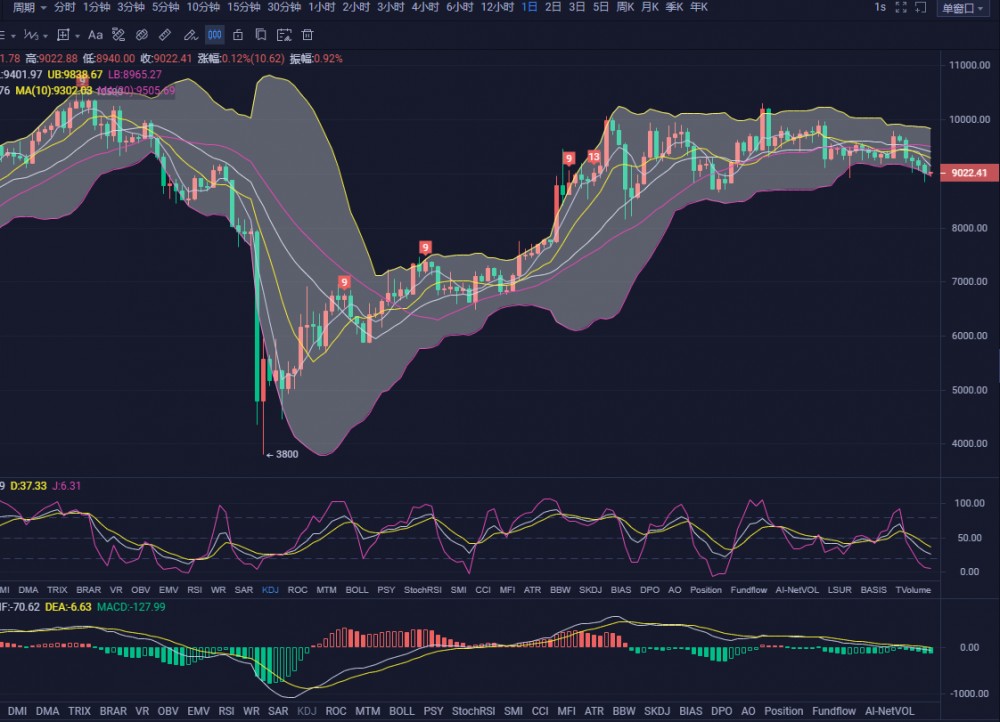Screen dimensions: 1000x722
Task: Click the 1s refresh interval label
Action: tap(879, 7)
